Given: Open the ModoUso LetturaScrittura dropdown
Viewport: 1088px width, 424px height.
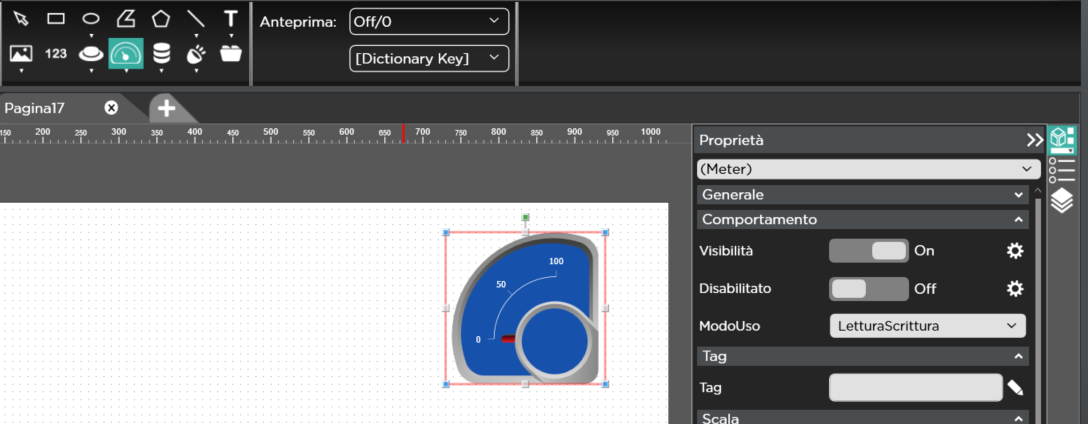Looking at the screenshot, I should coord(927,325).
